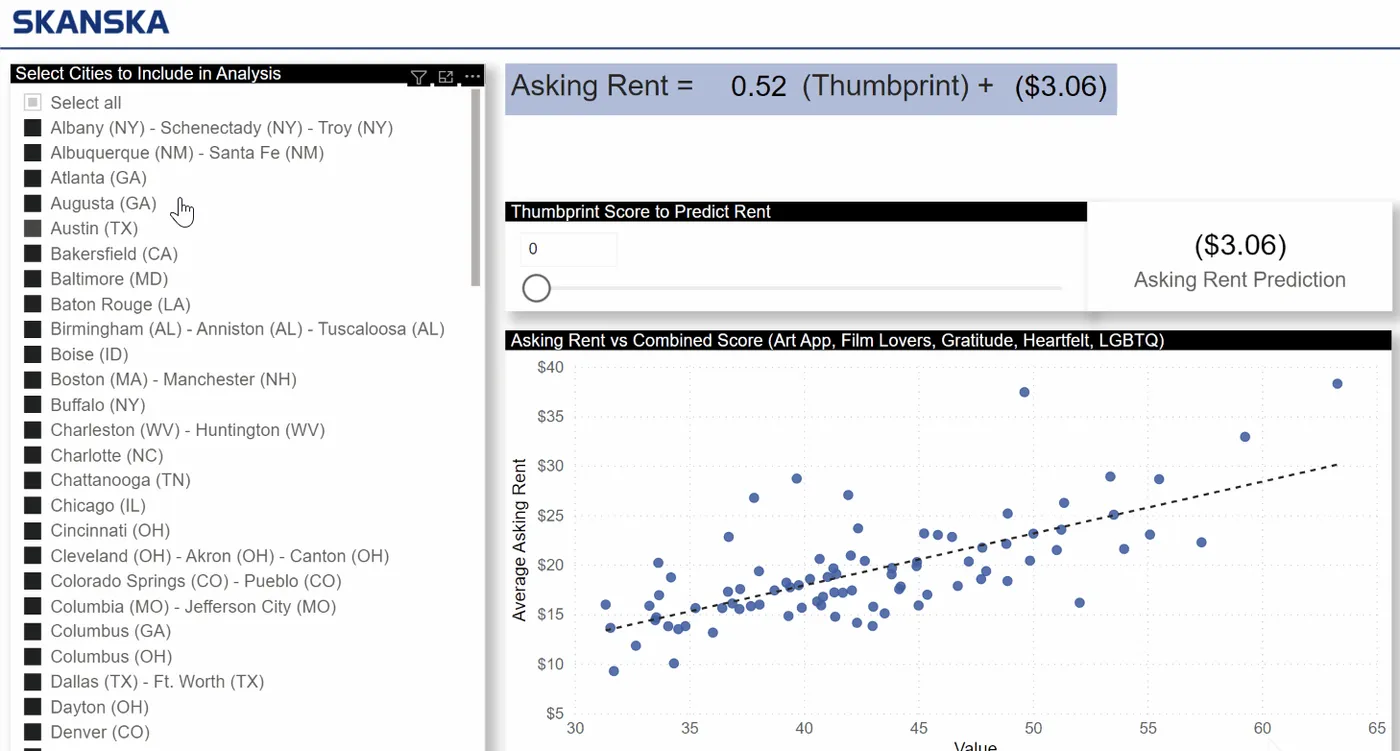Toggle Colorado Springs (CO) - Pueblo checkbox

(x=32, y=581)
